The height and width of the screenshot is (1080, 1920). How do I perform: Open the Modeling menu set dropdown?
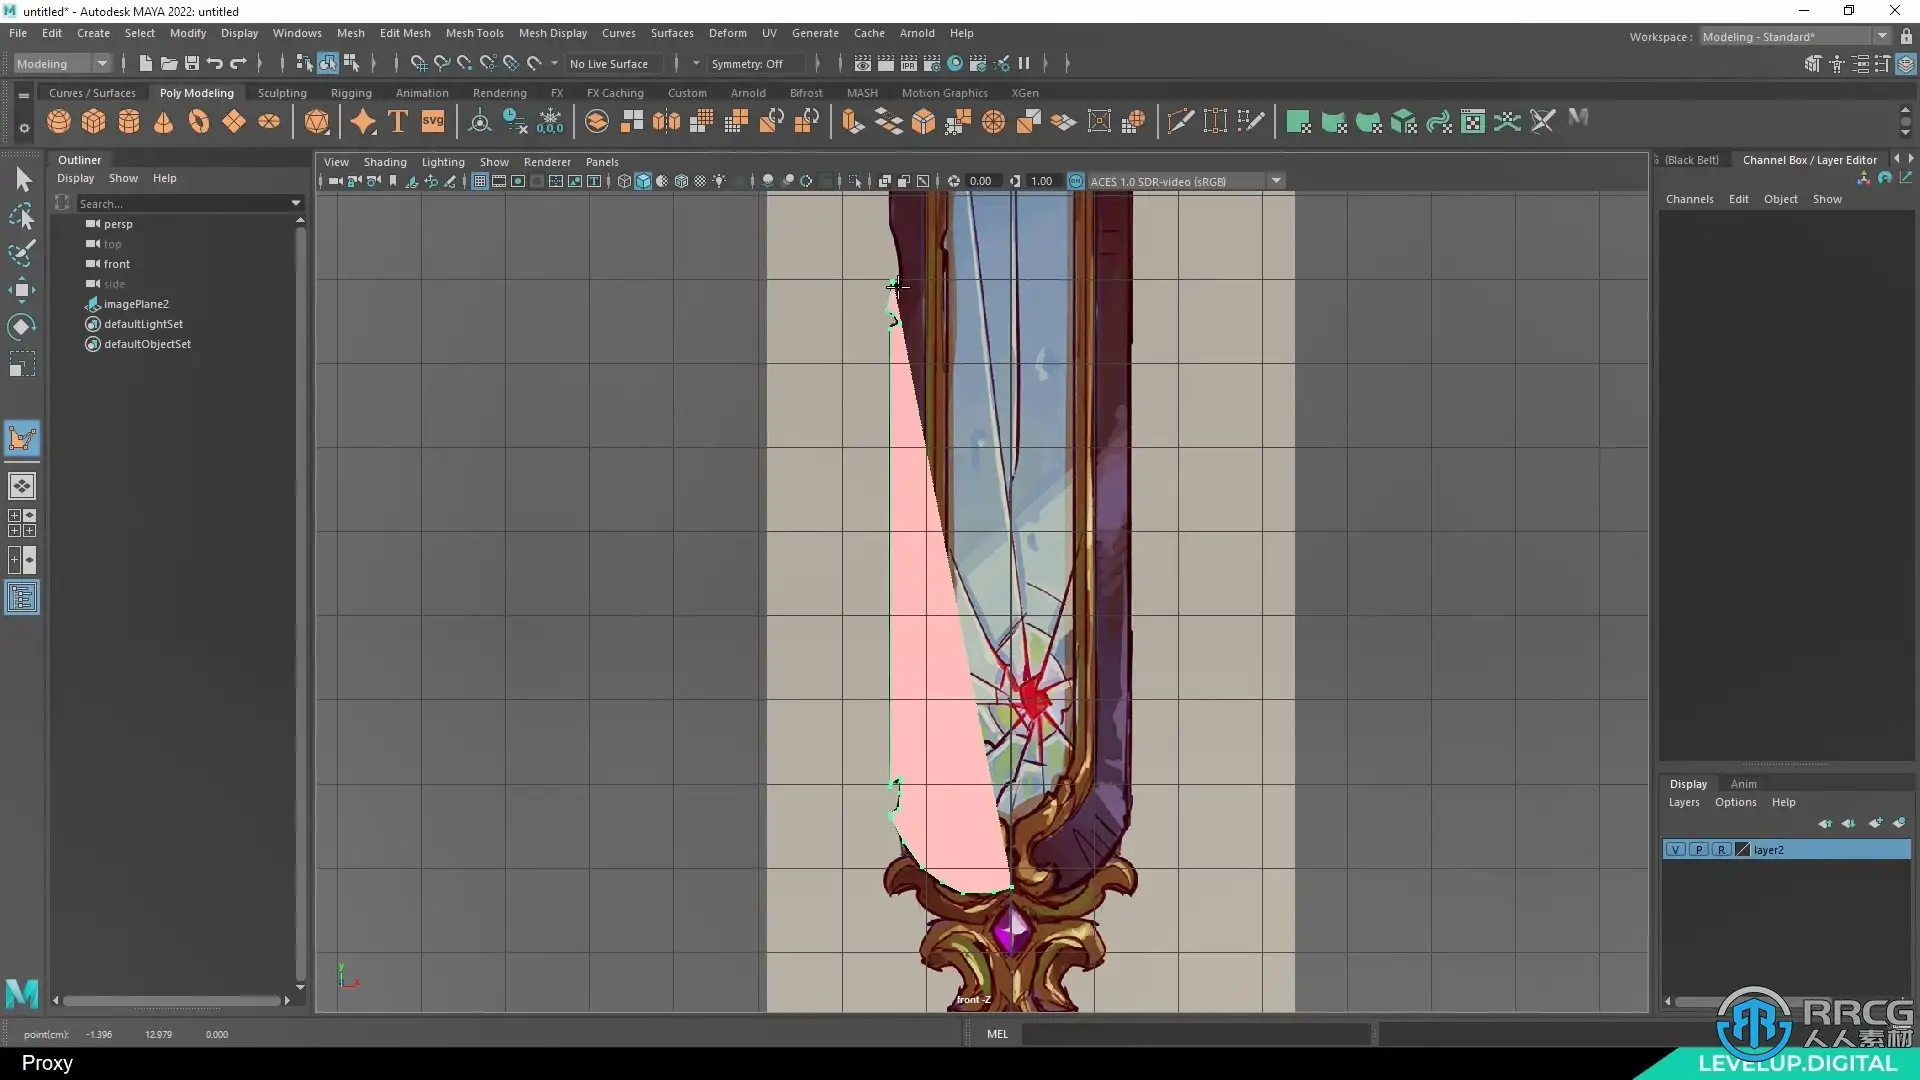point(102,64)
